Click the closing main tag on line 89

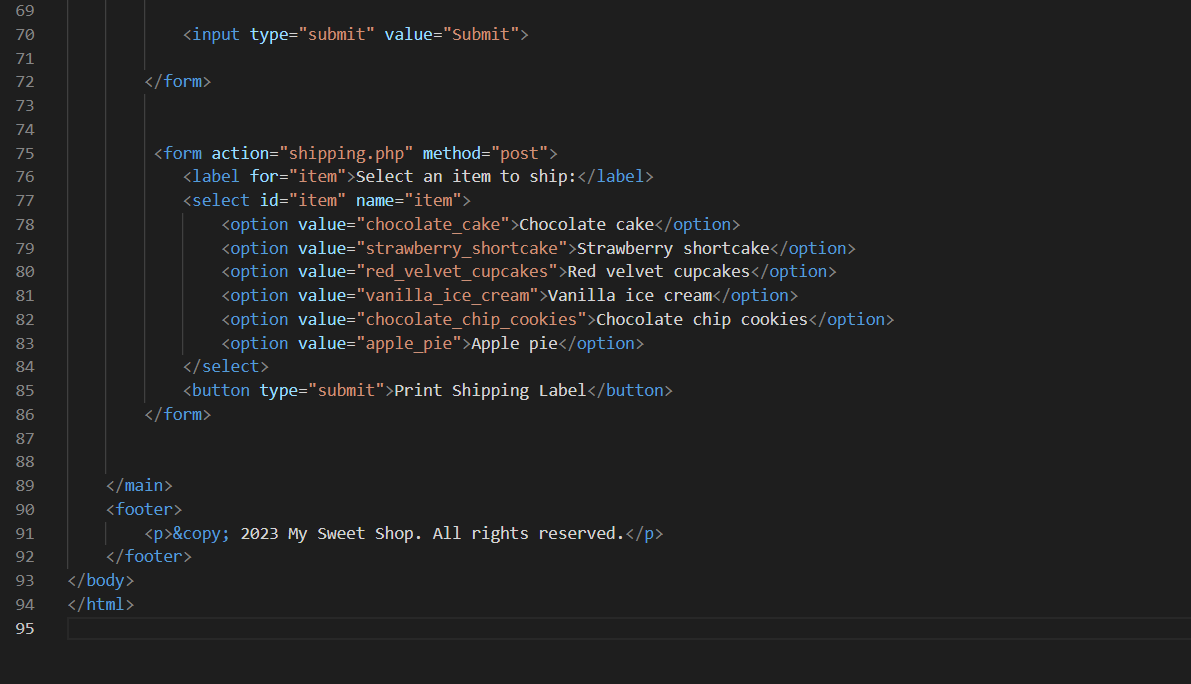pyautogui.click(x=138, y=484)
